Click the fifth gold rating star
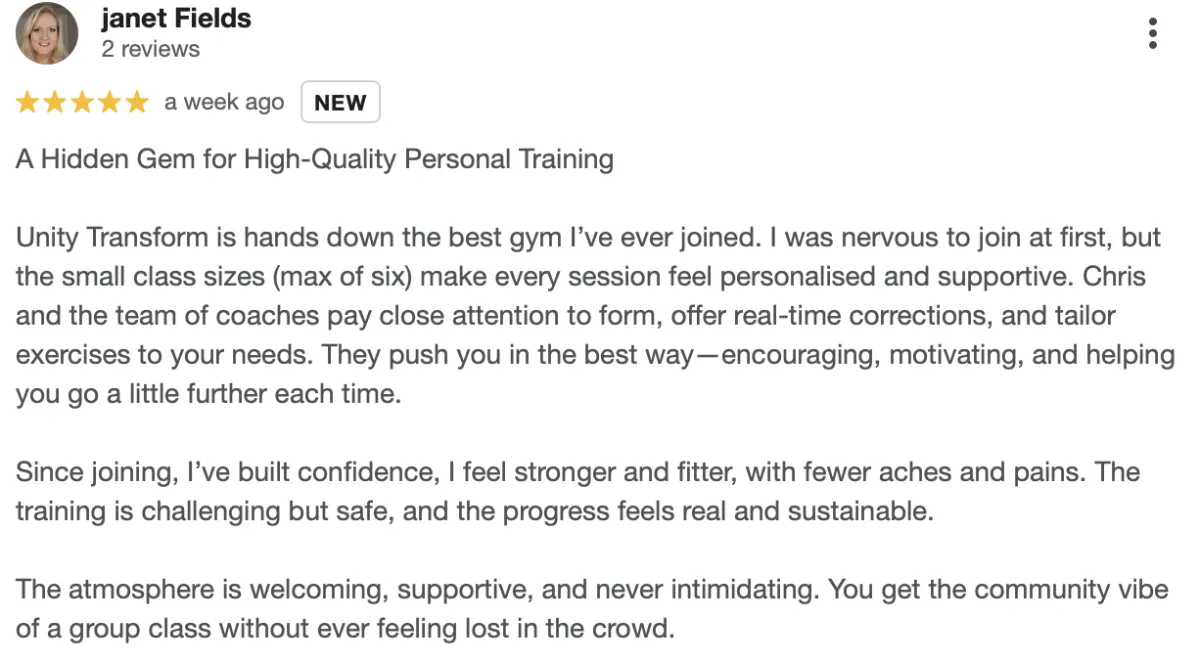Screen dimensions: 1200x663 click(x=136, y=102)
